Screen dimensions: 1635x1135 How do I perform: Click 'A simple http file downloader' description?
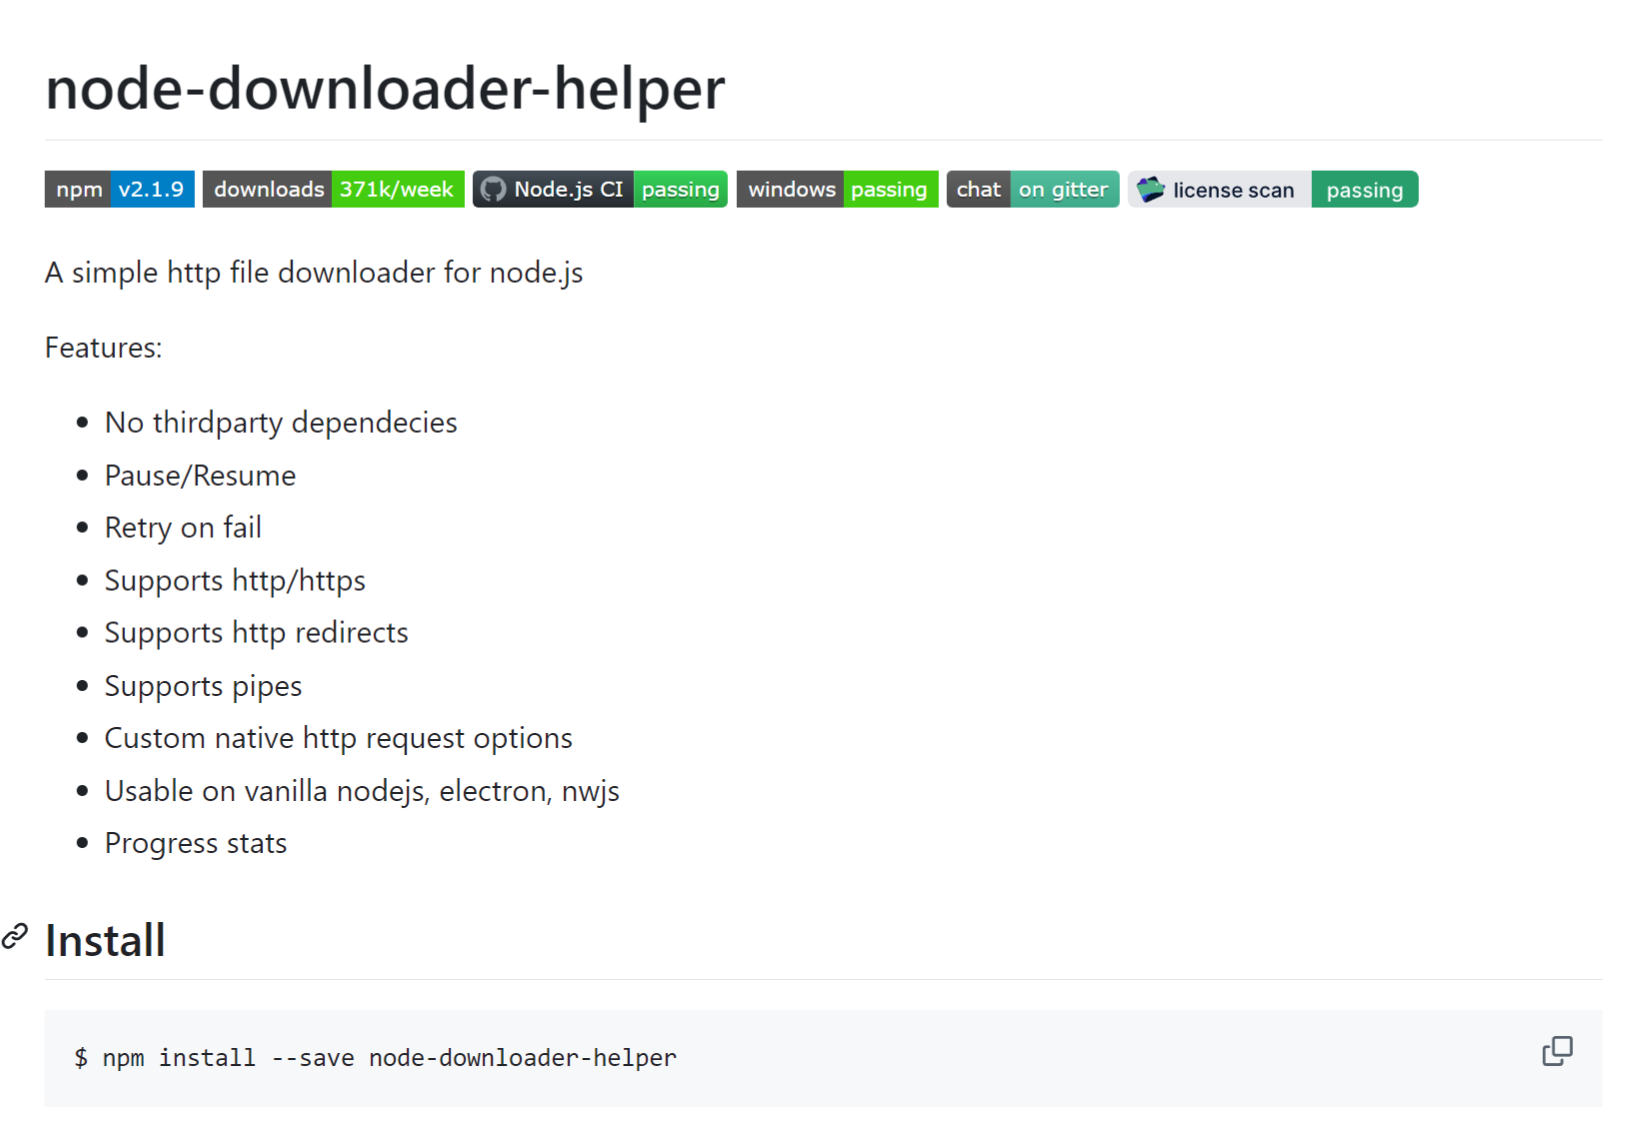tap(314, 273)
